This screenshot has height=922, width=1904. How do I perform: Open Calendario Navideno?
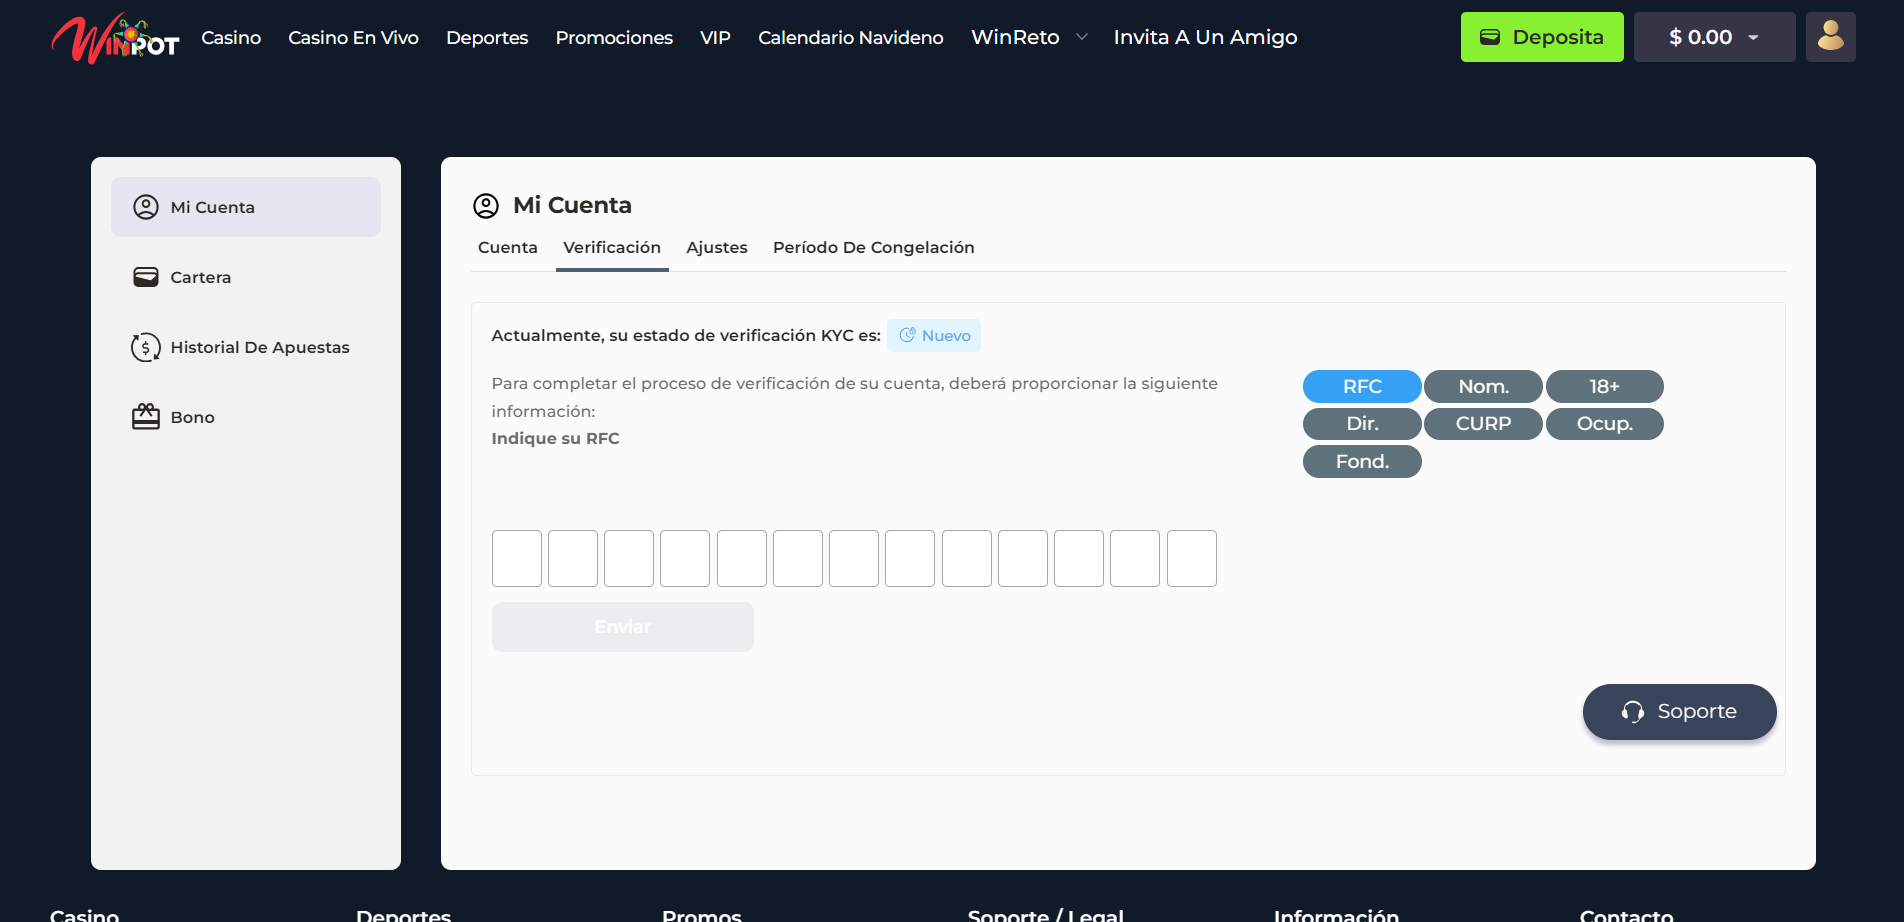[x=851, y=38]
